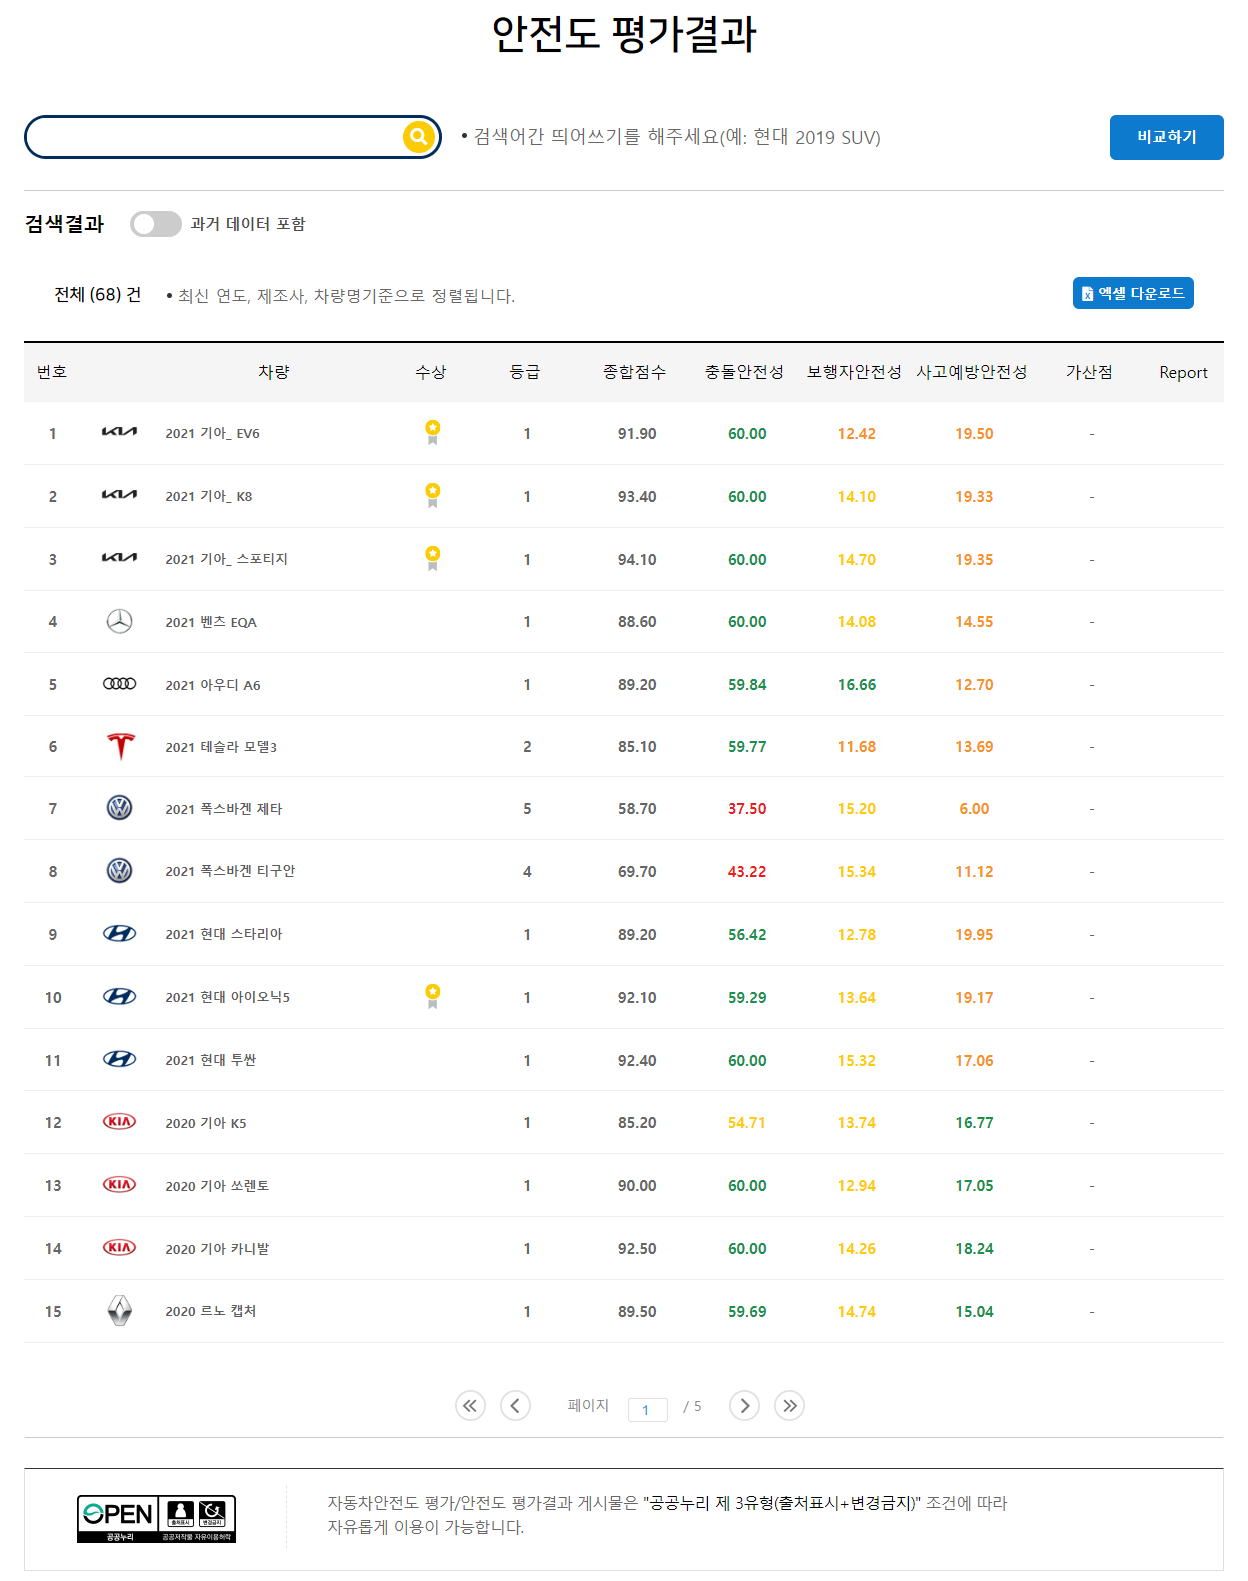The width and height of the screenshot is (1248, 1581).
Task: Click the 2020 기아 카니발 vehicle name
Action: click(x=217, y=1249)
